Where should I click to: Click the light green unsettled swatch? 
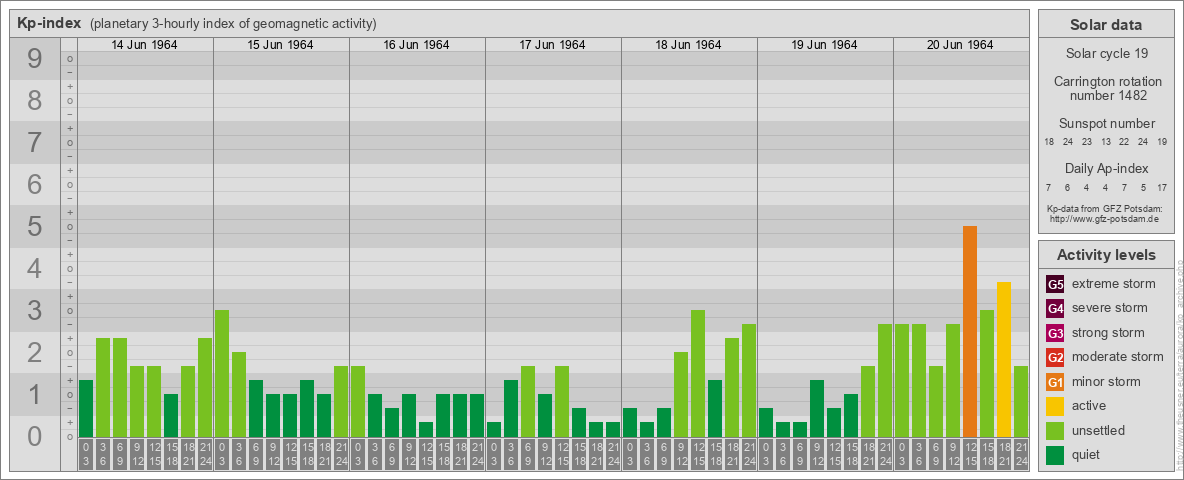pyautogui.click(x=1055, y=430)
